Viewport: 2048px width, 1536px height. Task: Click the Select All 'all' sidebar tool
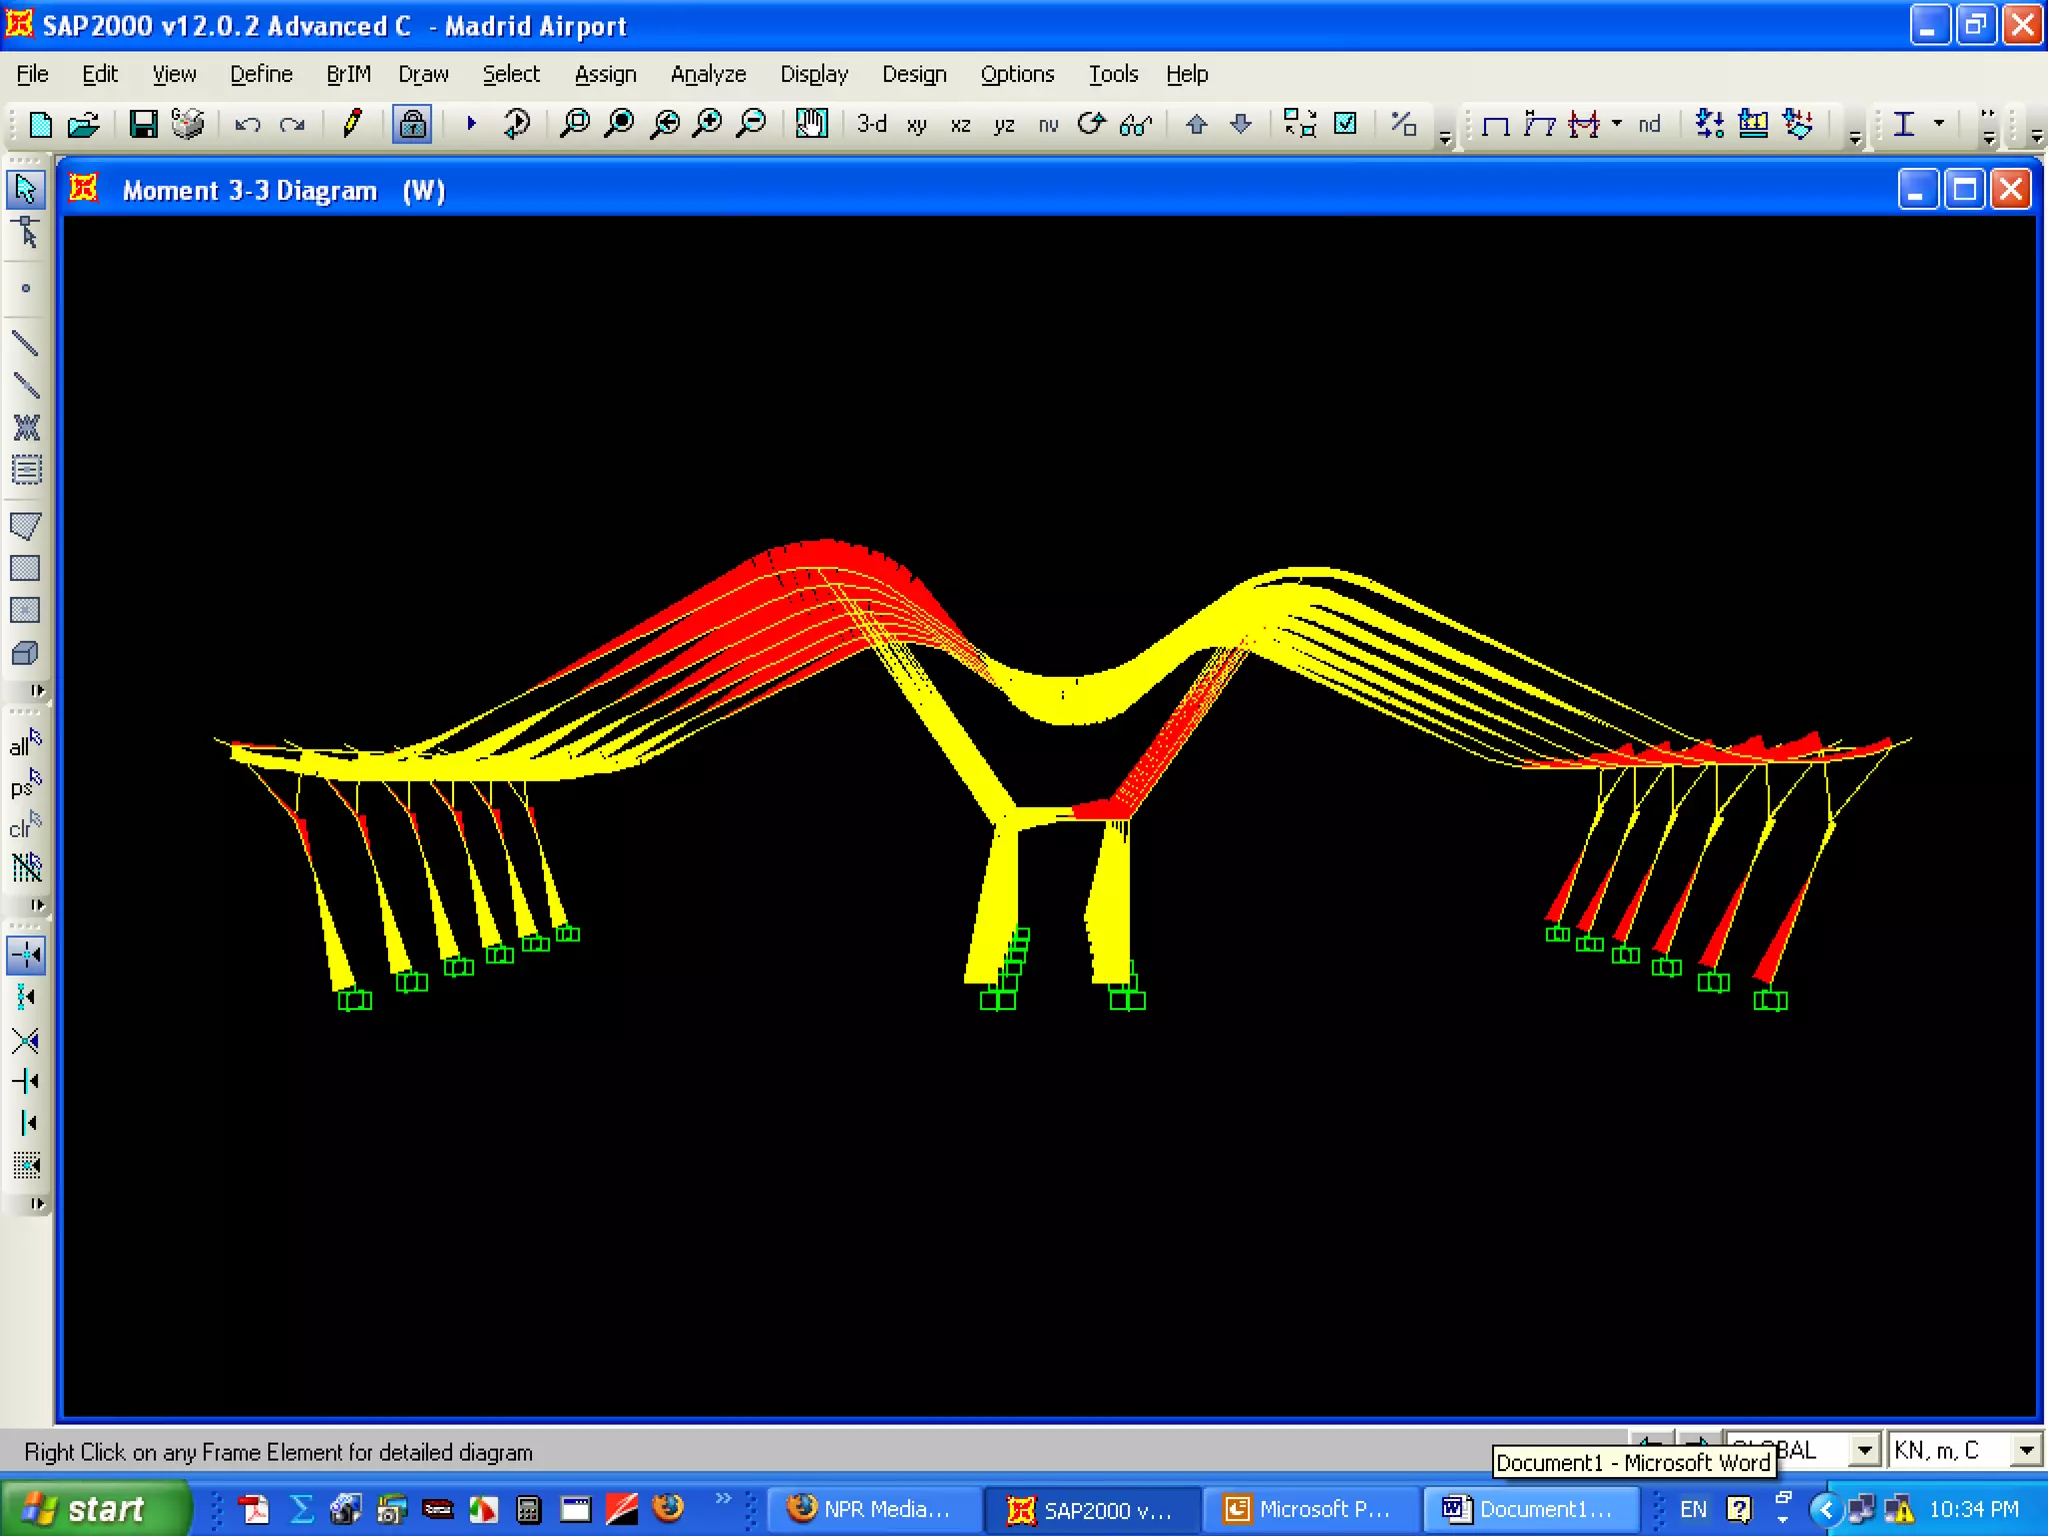click(25, 744)
